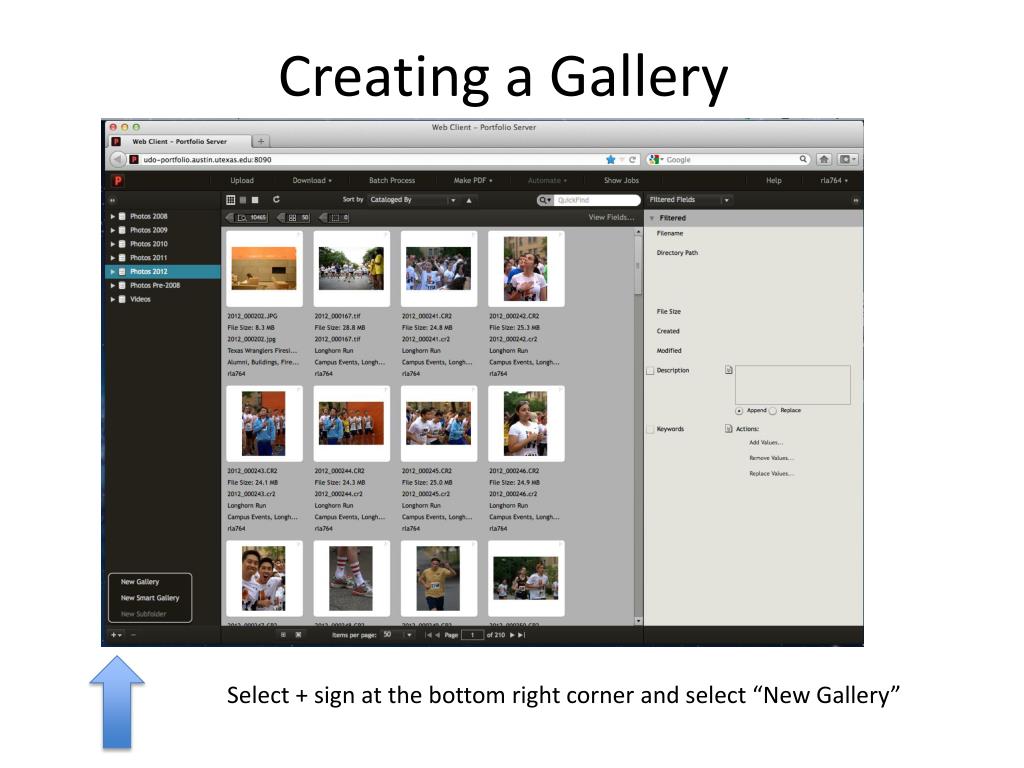This screenshot has width=1024, height=768.
Task: Expand the Videos catalog
Action: 112,299
